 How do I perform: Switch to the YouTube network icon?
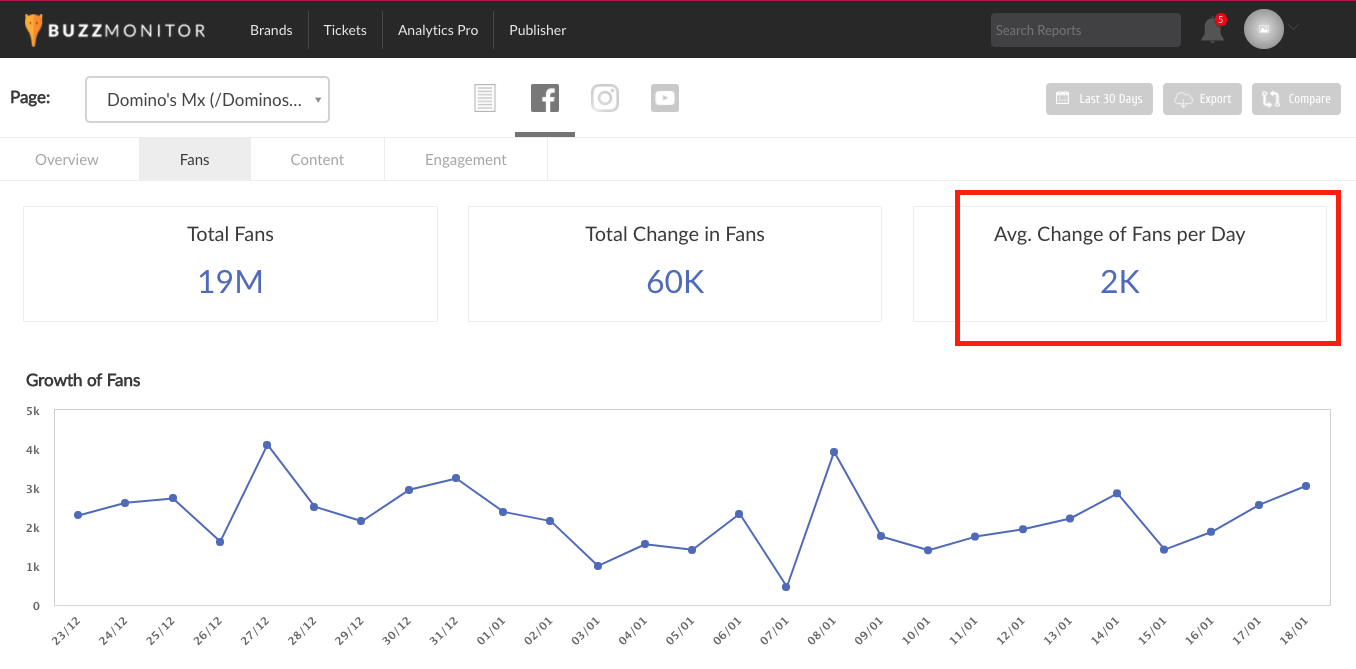click(x=665, y=98)
